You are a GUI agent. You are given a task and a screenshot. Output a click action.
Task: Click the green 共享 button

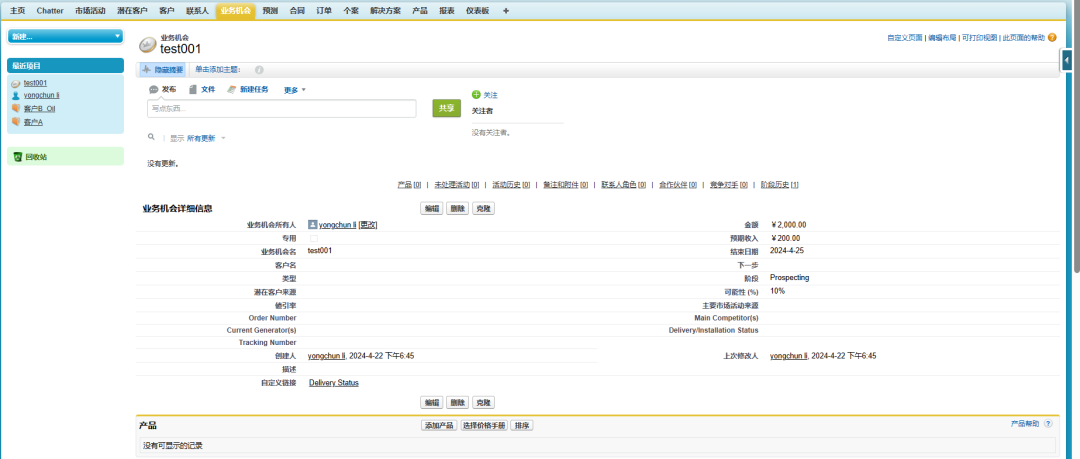[x=446, y=108]
